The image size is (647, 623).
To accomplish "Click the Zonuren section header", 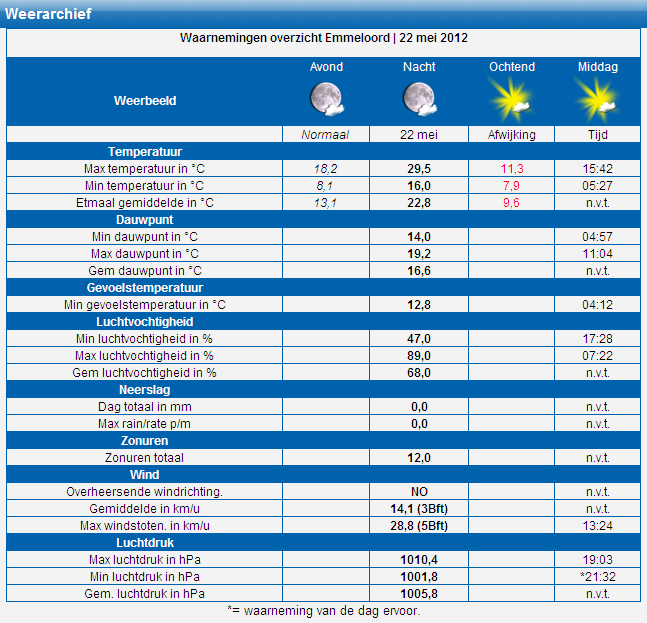I will click(x=144, y=441).
